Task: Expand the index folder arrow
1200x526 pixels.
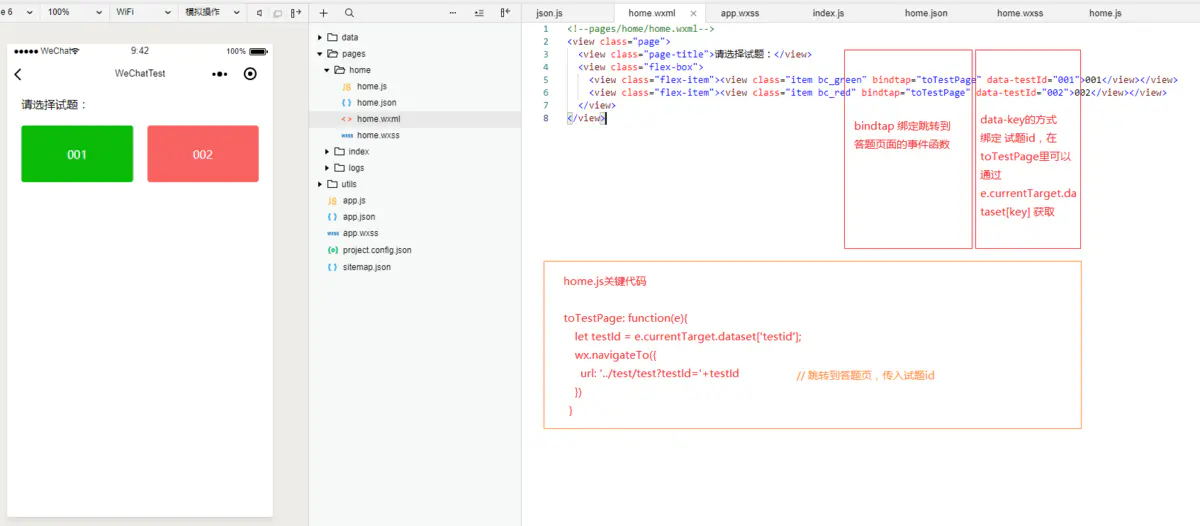Action: pos(327,152)
